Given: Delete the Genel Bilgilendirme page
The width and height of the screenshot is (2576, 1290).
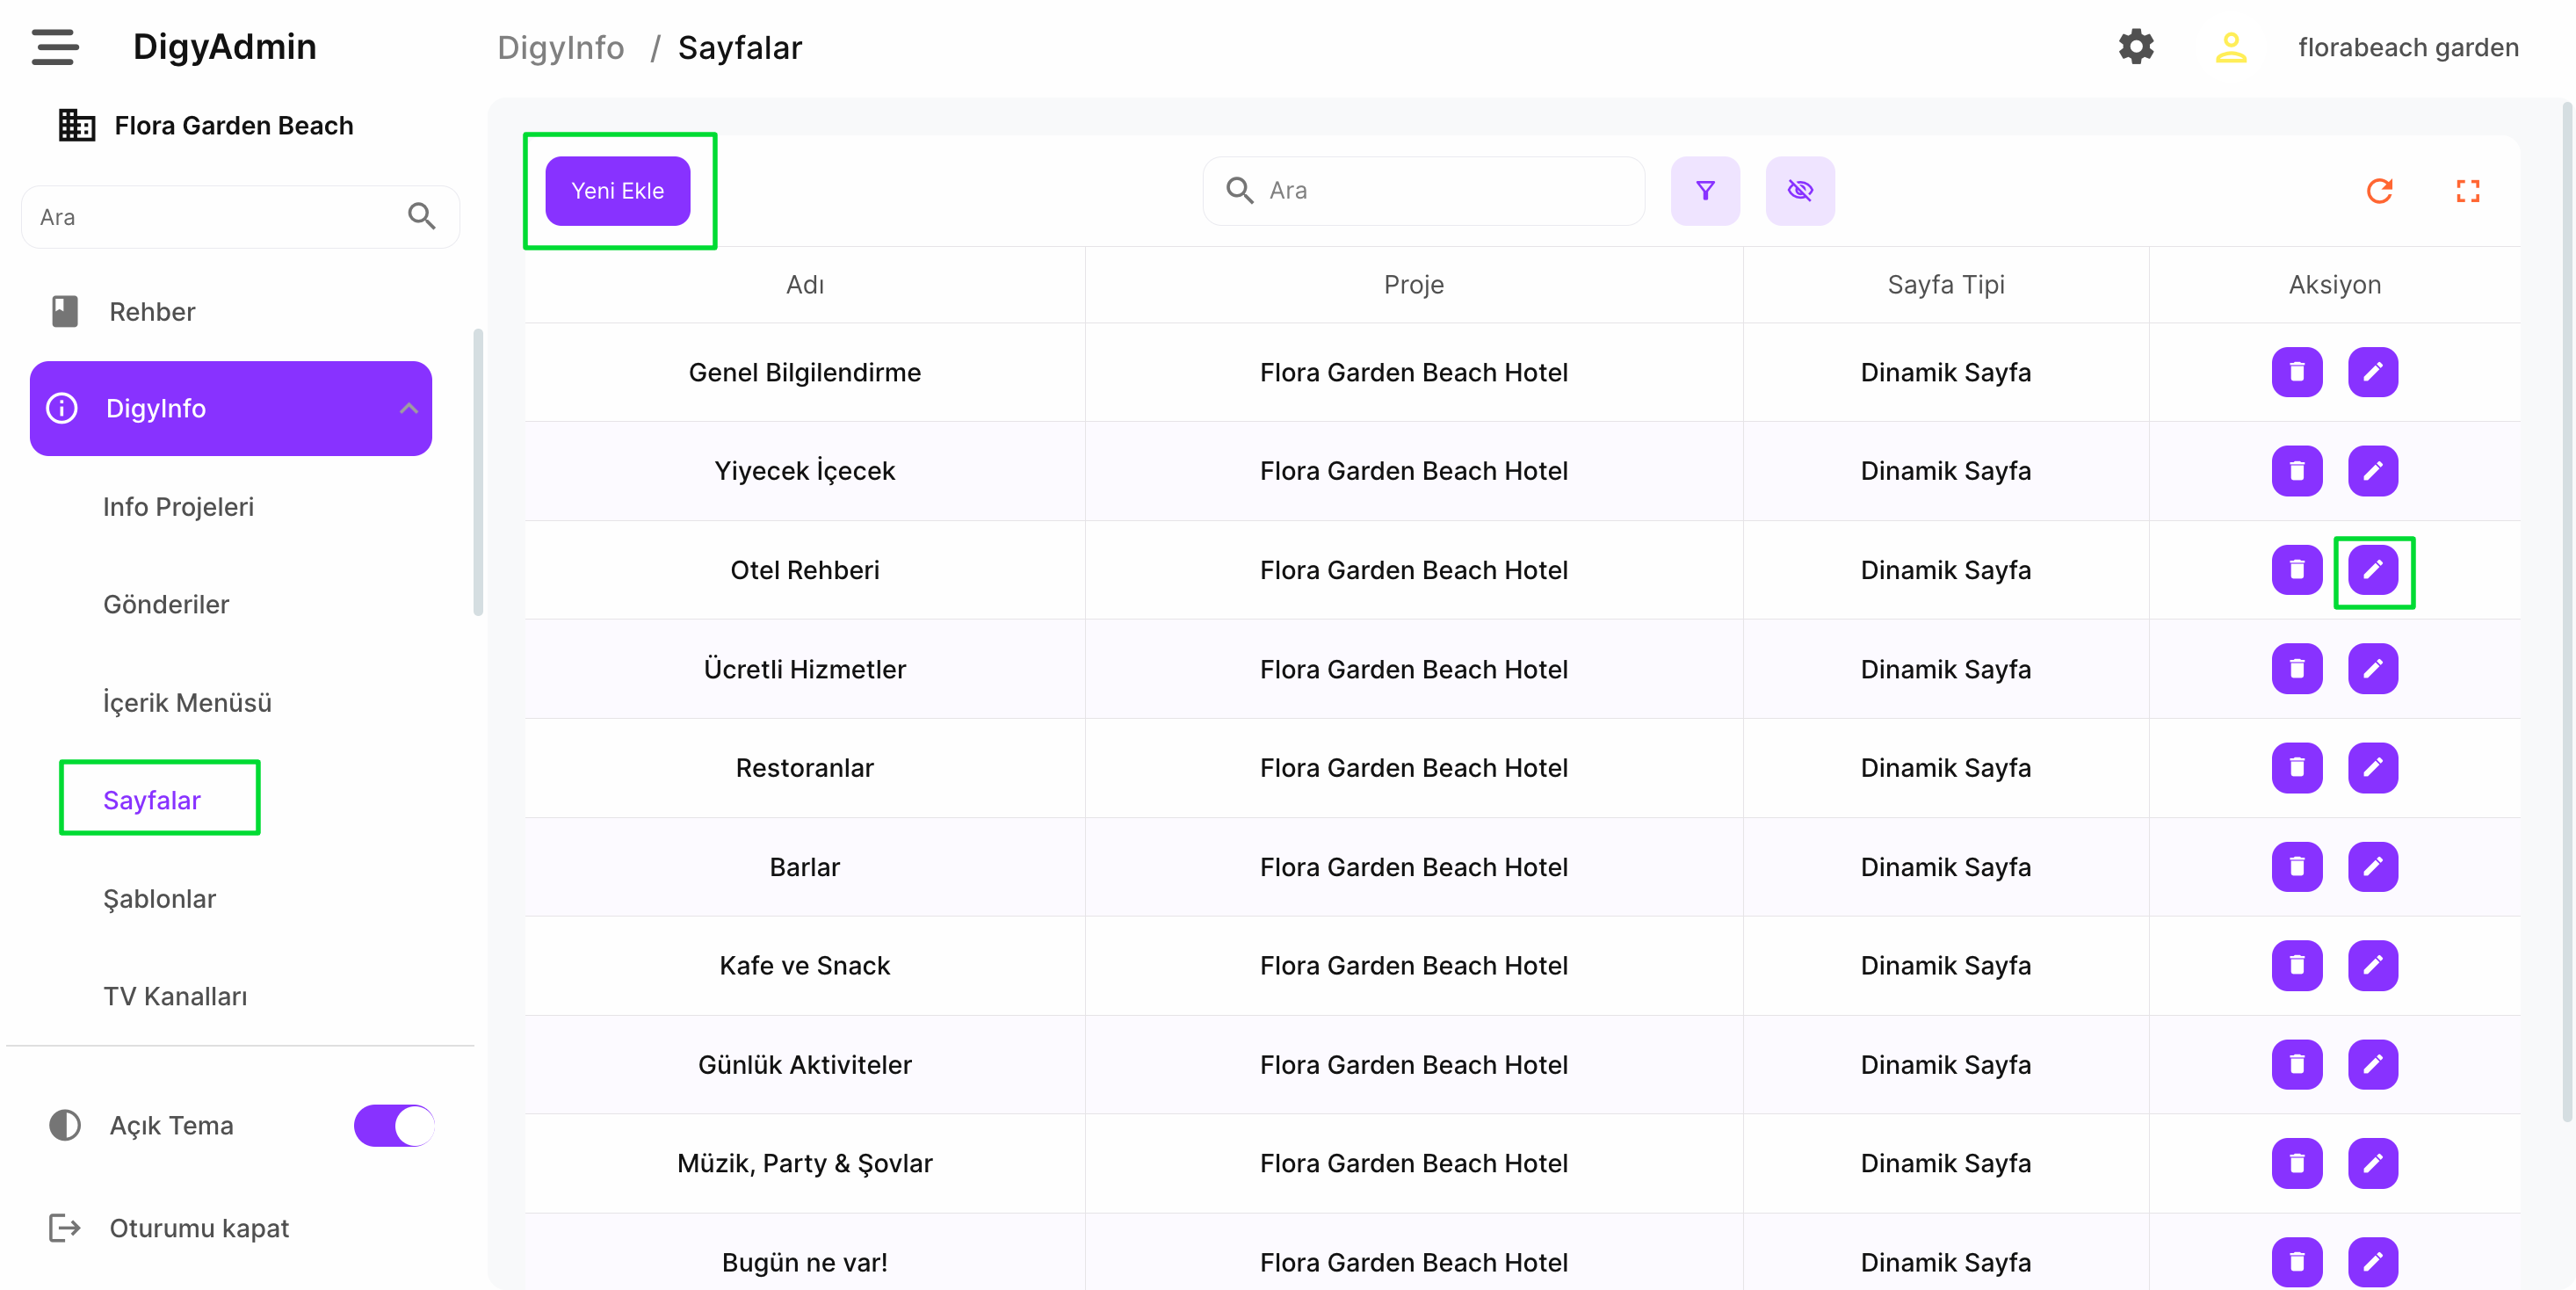Looking at the screenshot, I should coord(2296,372).
